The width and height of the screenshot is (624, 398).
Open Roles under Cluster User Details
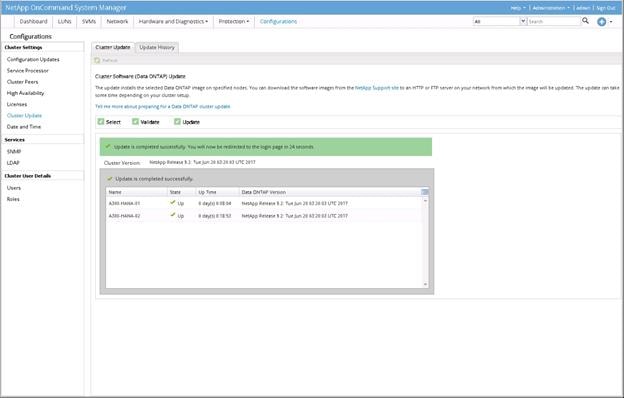(13, 199)
